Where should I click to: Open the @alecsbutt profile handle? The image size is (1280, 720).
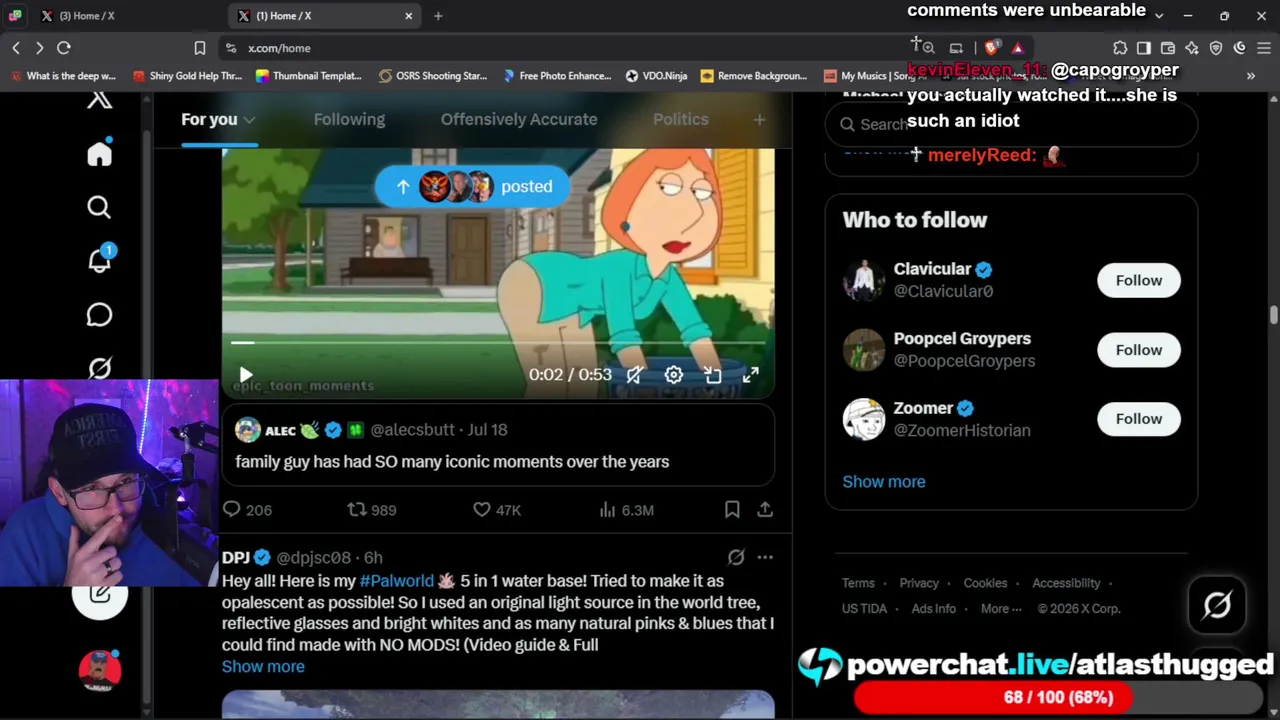(412, 430)
